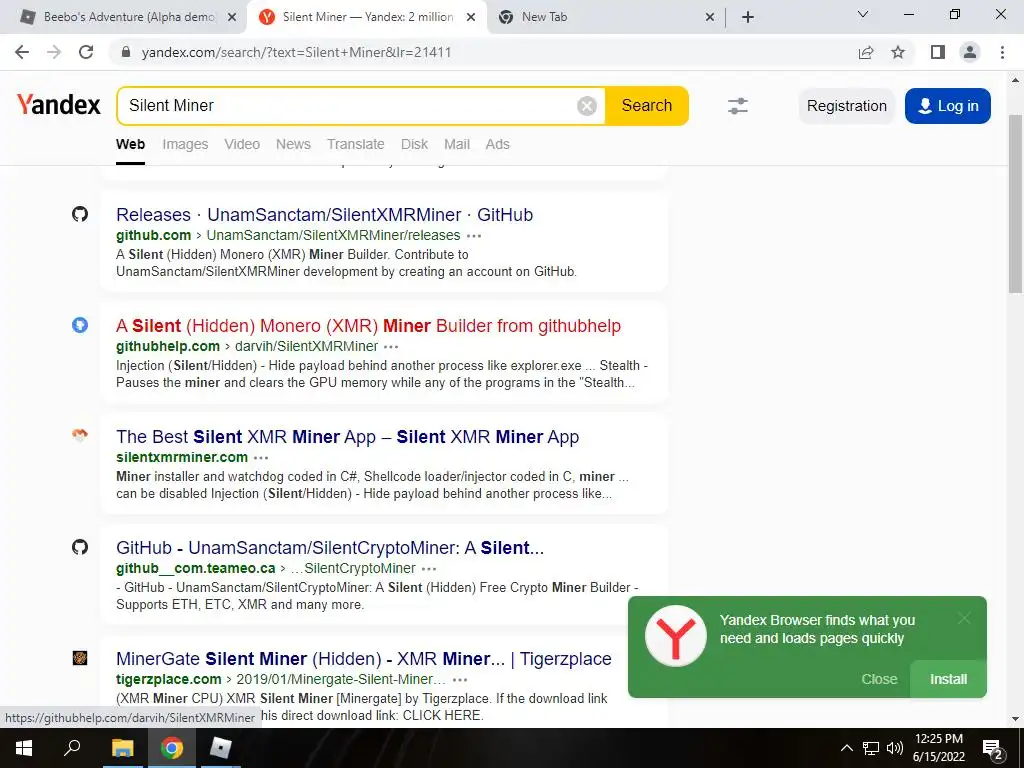Open Yandex Disk
1024x768 pixels.
click(x=415, y=144)
